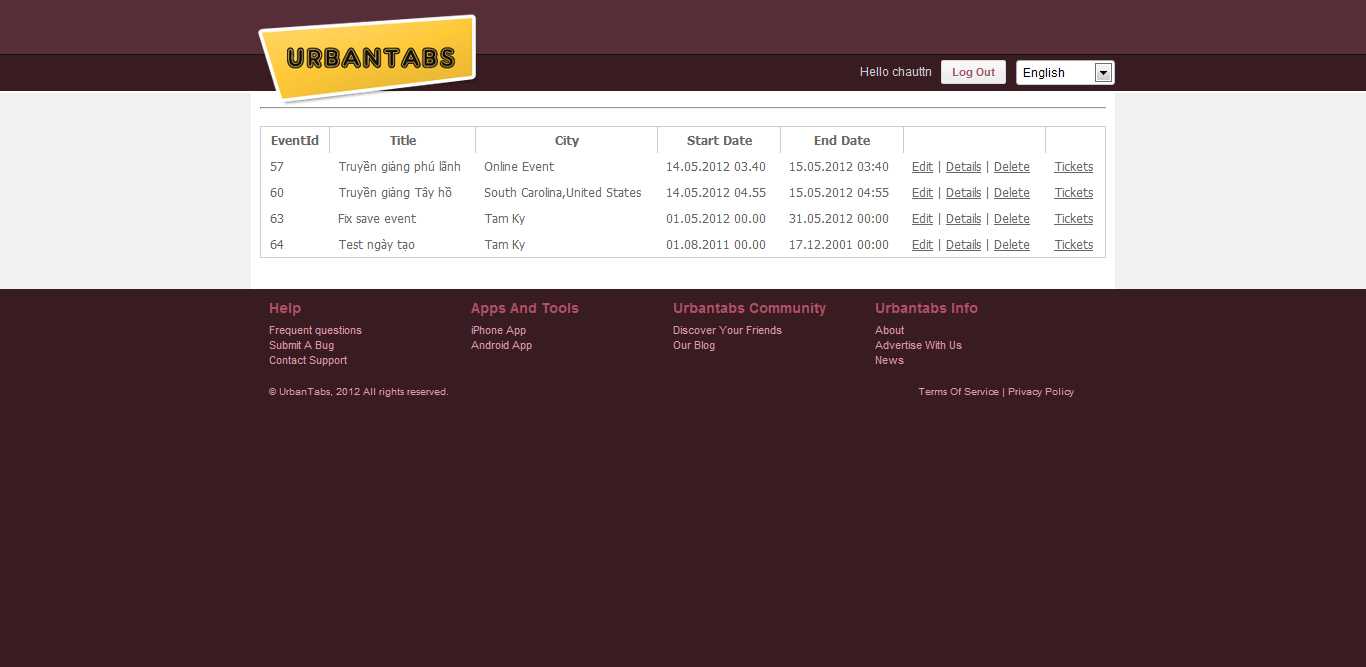Edit event 64 Test ngày tạo
Viewport: 1366px width, 667px height.
click(922, 245)
